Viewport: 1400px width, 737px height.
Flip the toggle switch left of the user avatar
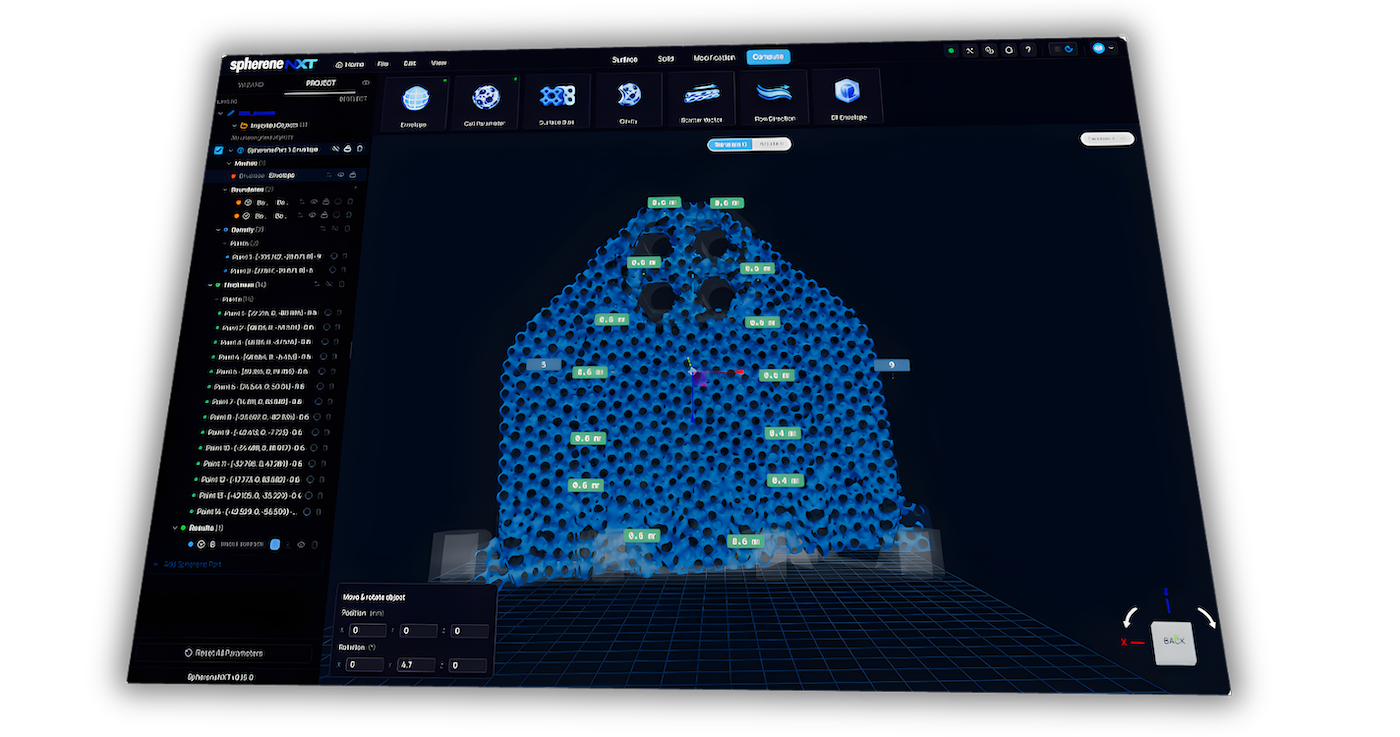[1063, 48]
